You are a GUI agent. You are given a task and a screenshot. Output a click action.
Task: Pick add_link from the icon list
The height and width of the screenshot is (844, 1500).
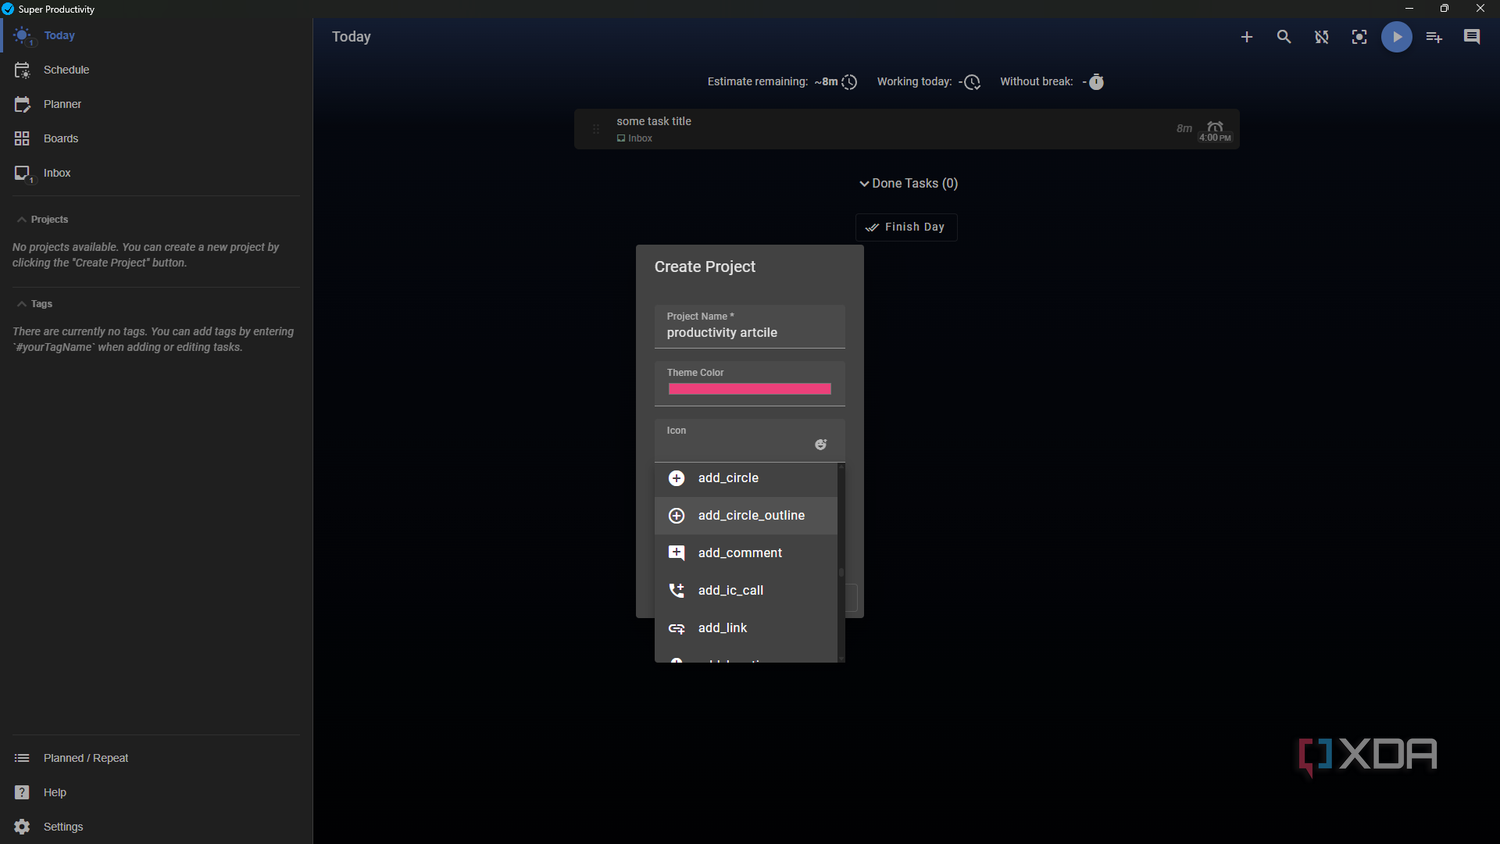[746, 628]
